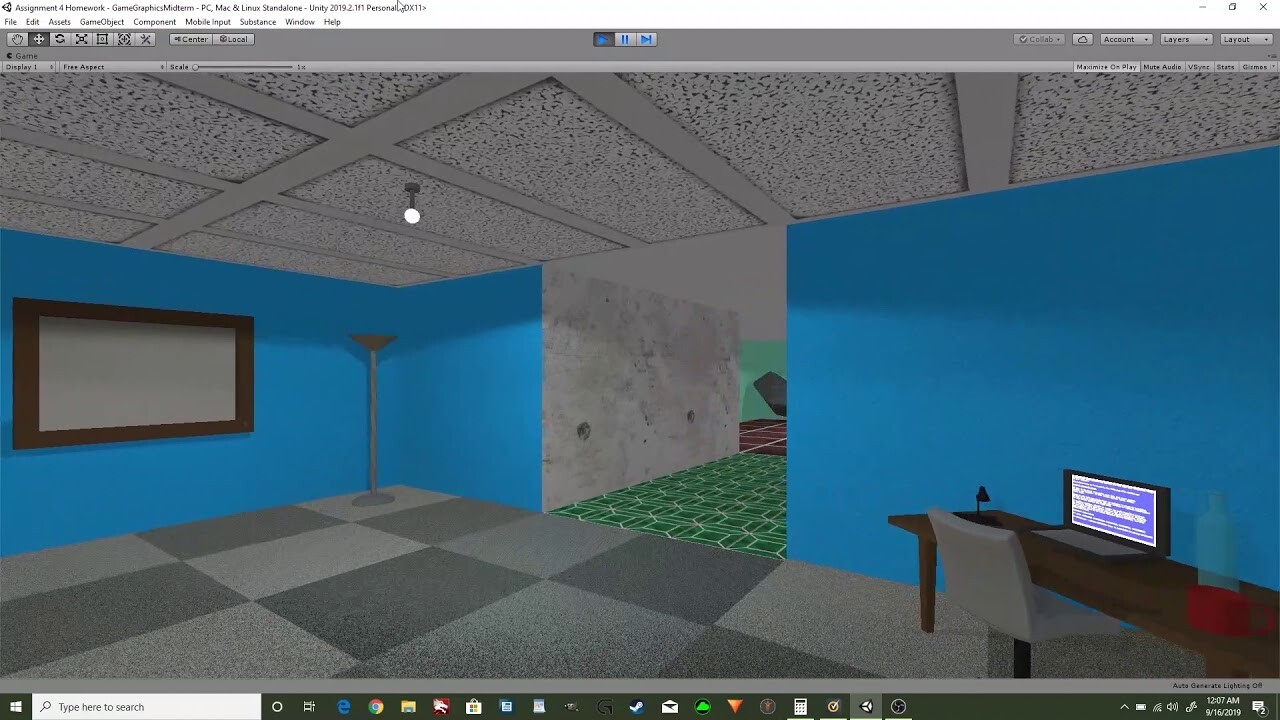Open File Explorer from the taskbar
The height and width of the screenshot is (720, 1280).
coord(409,707)
